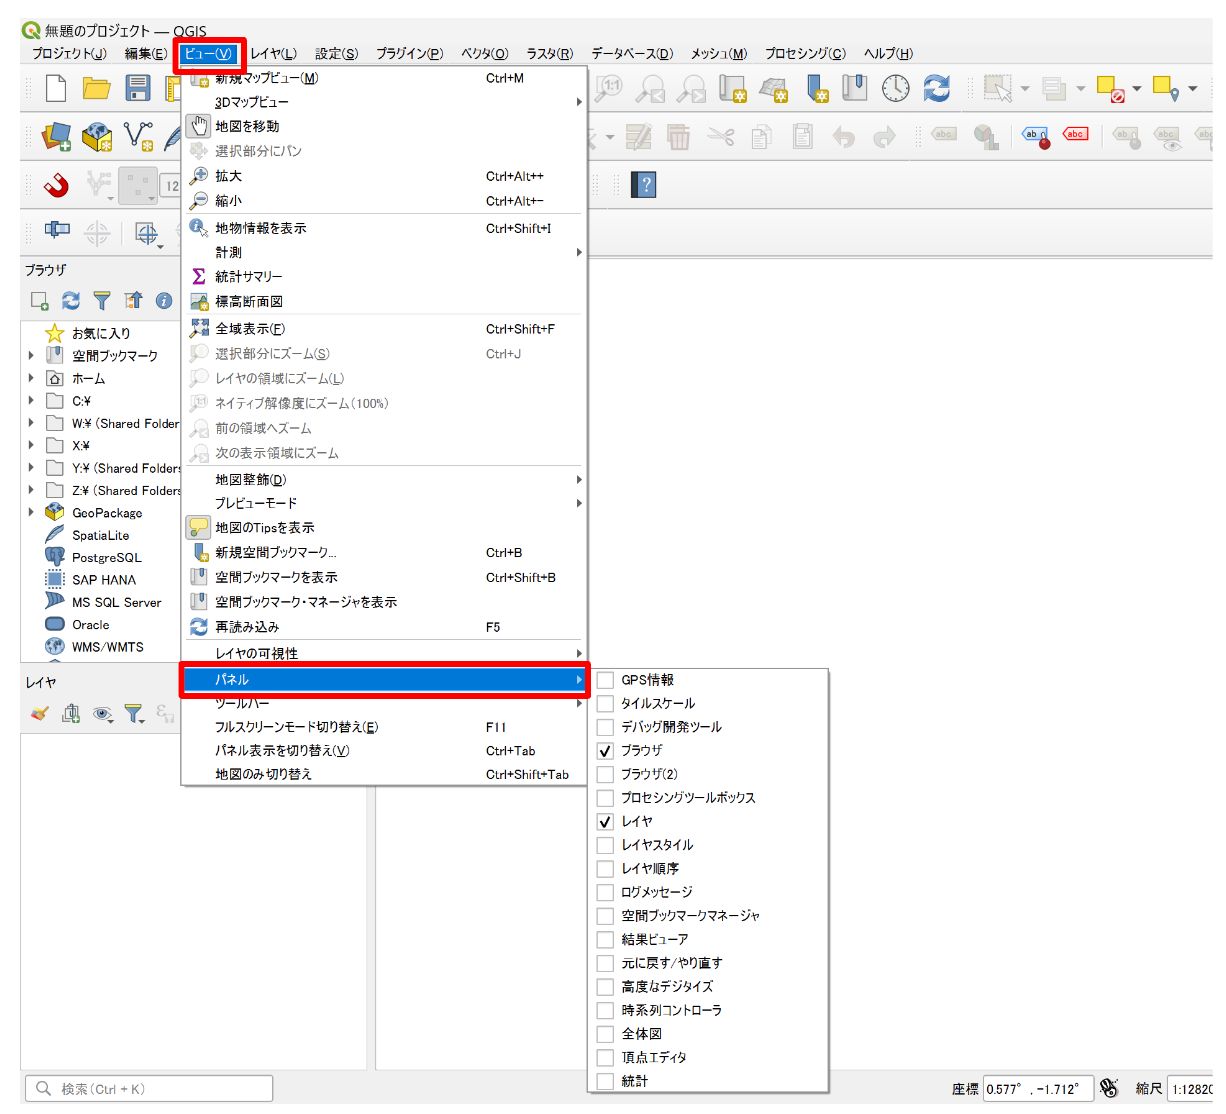Click the Refresh map icon in toolbar
This screenshot has width=1226, height=1114.
[x=937, y=88]
